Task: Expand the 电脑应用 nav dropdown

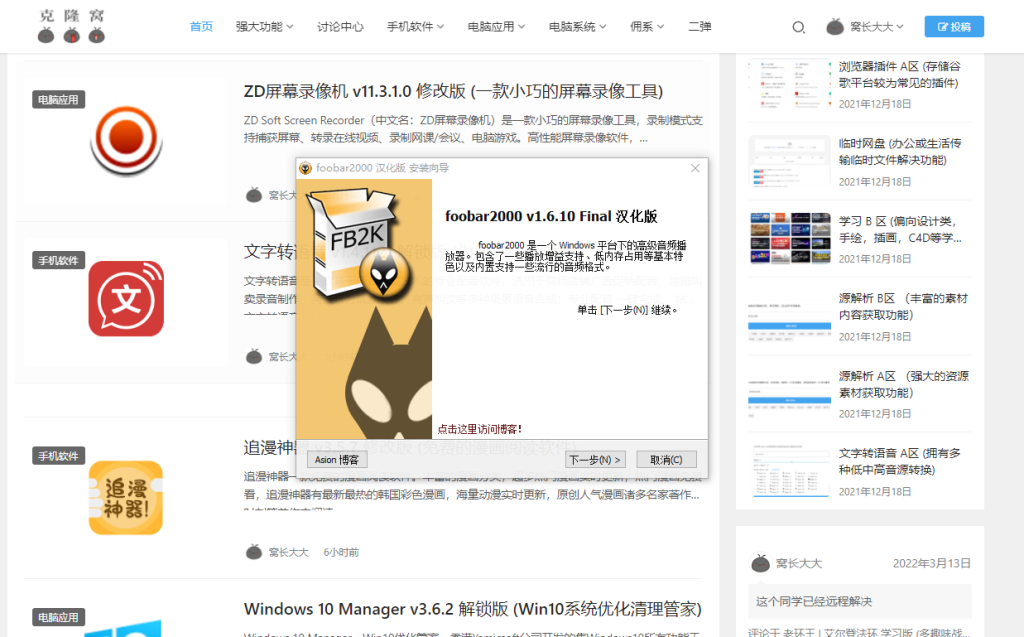Action: point(496,27)
